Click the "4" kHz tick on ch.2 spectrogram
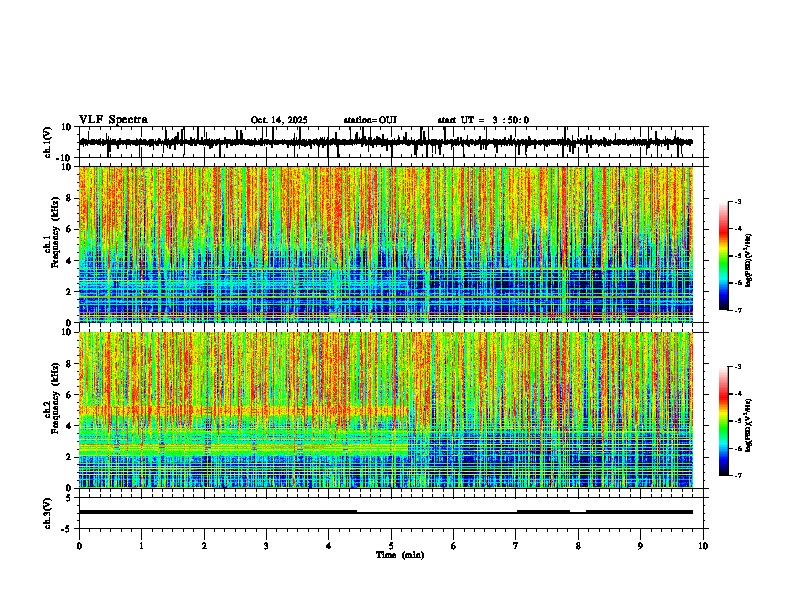Screen dimensions: 792x612 (70, 426)
